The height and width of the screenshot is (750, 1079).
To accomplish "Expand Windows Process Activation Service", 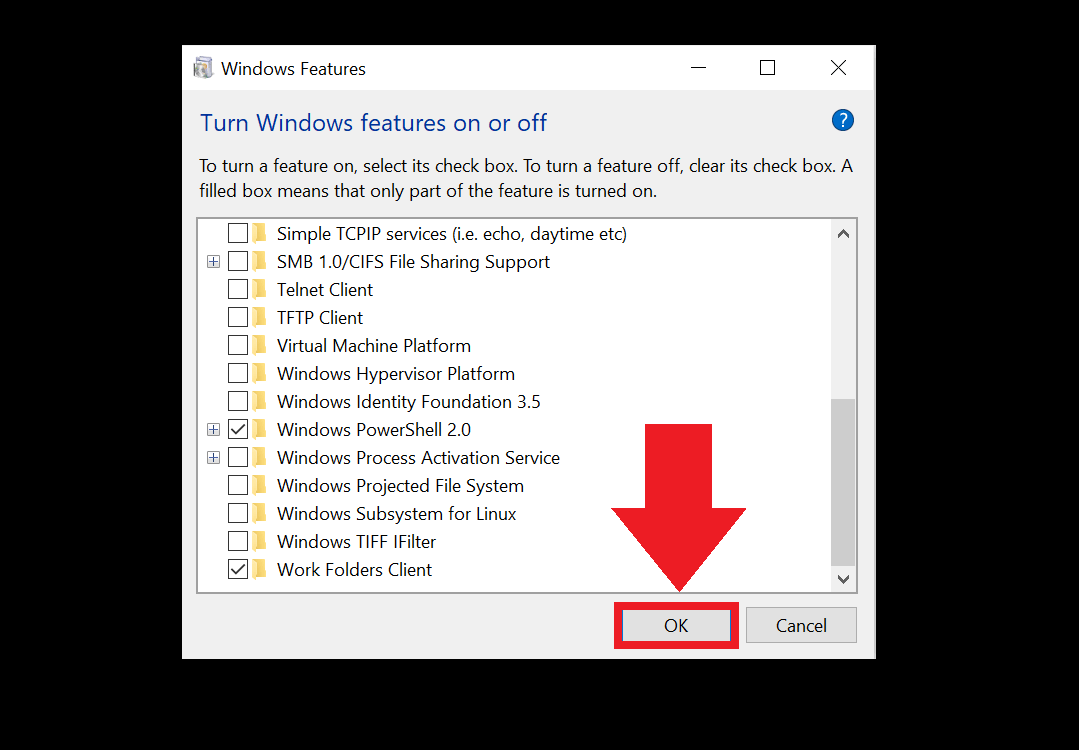I will (213, 457).
